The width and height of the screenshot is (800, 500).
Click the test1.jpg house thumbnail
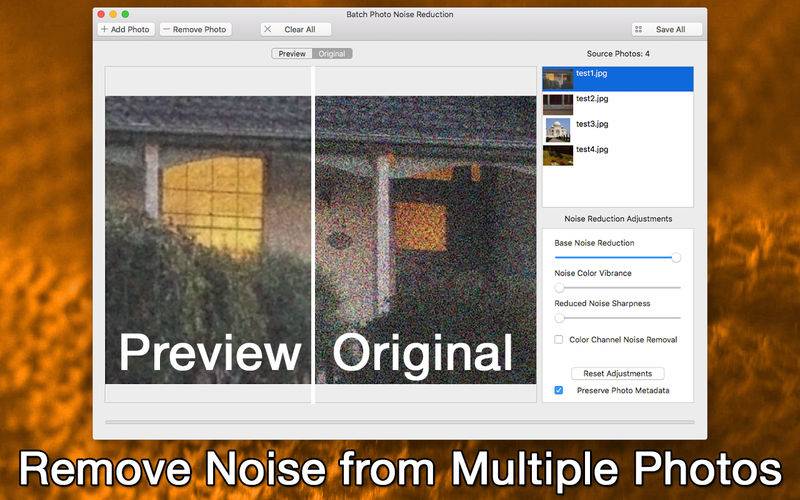pyautogui.click(x=558, y=79)
